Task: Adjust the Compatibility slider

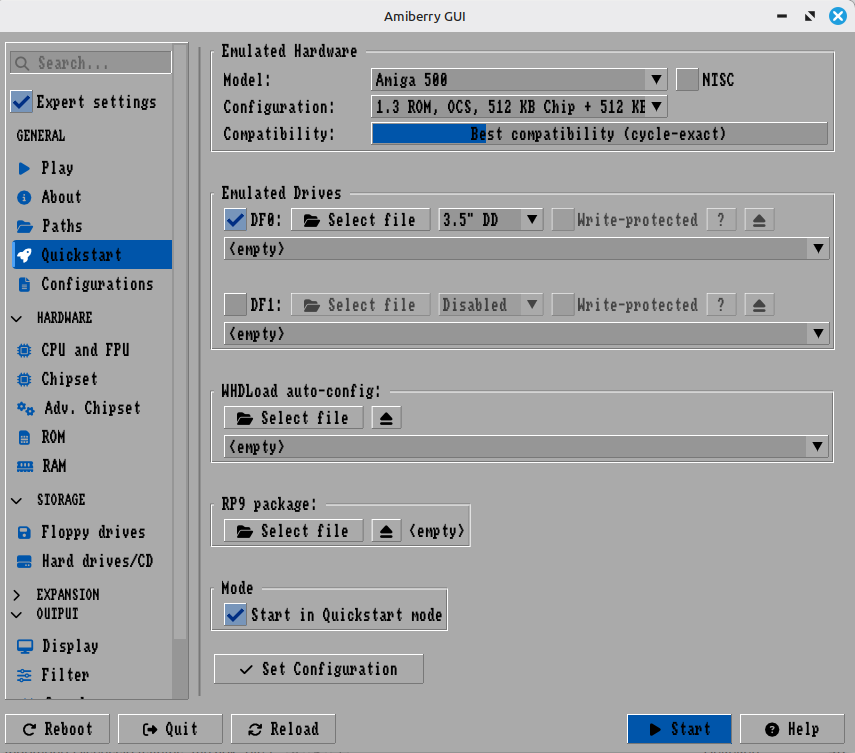Action: (599, 134)
